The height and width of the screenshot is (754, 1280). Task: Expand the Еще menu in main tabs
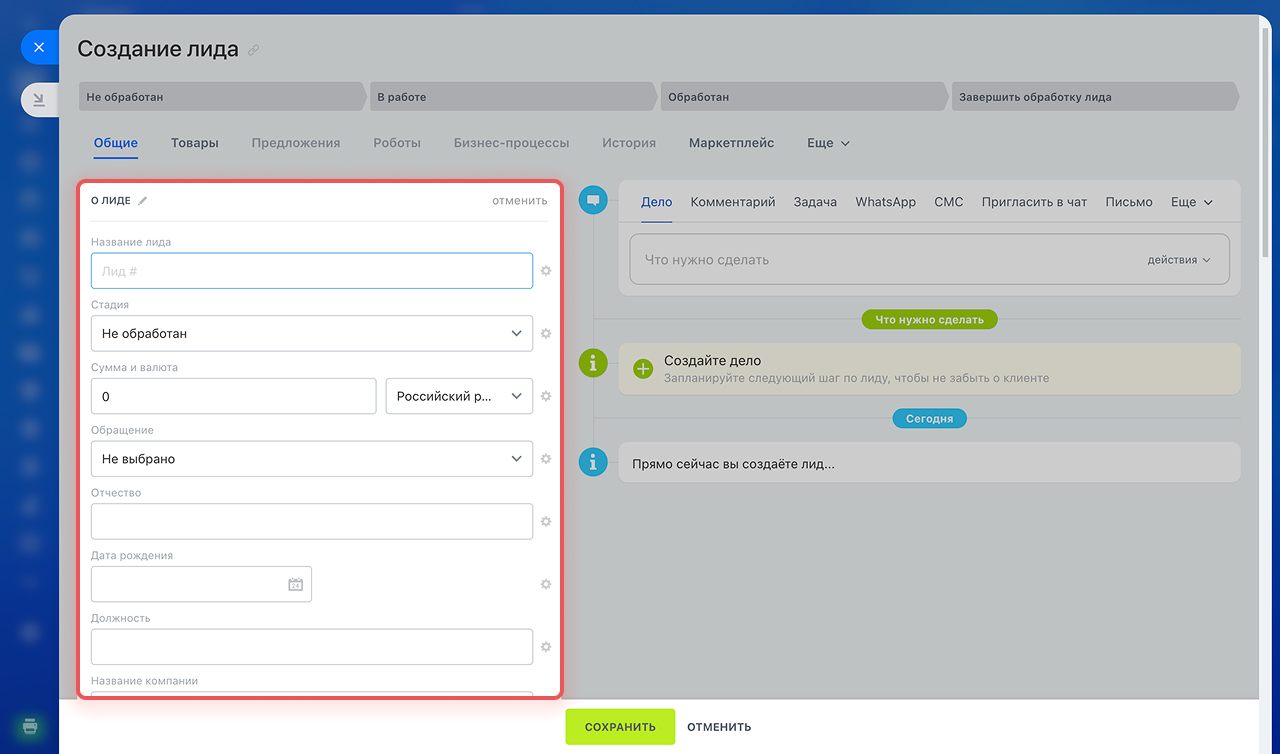click(x=828, y=143)
